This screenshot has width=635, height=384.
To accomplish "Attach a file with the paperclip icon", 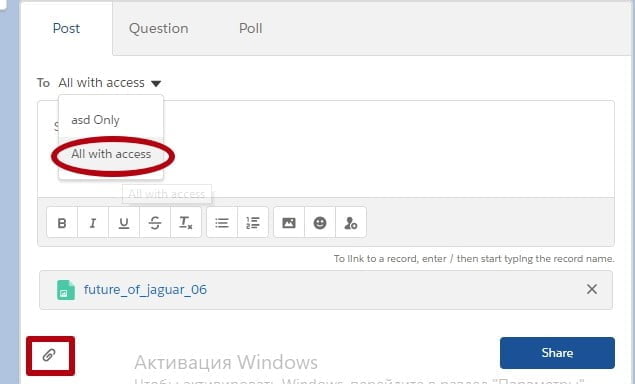I will (49, 355).
